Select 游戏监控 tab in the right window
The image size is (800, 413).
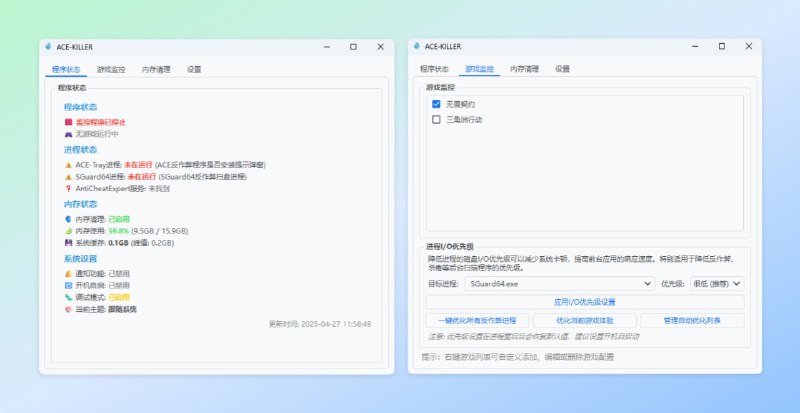480,69
